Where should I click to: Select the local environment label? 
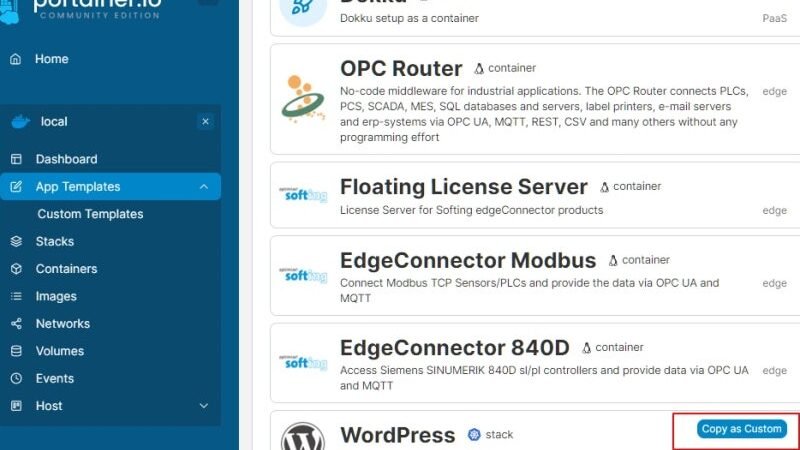(x=54, y=121)
